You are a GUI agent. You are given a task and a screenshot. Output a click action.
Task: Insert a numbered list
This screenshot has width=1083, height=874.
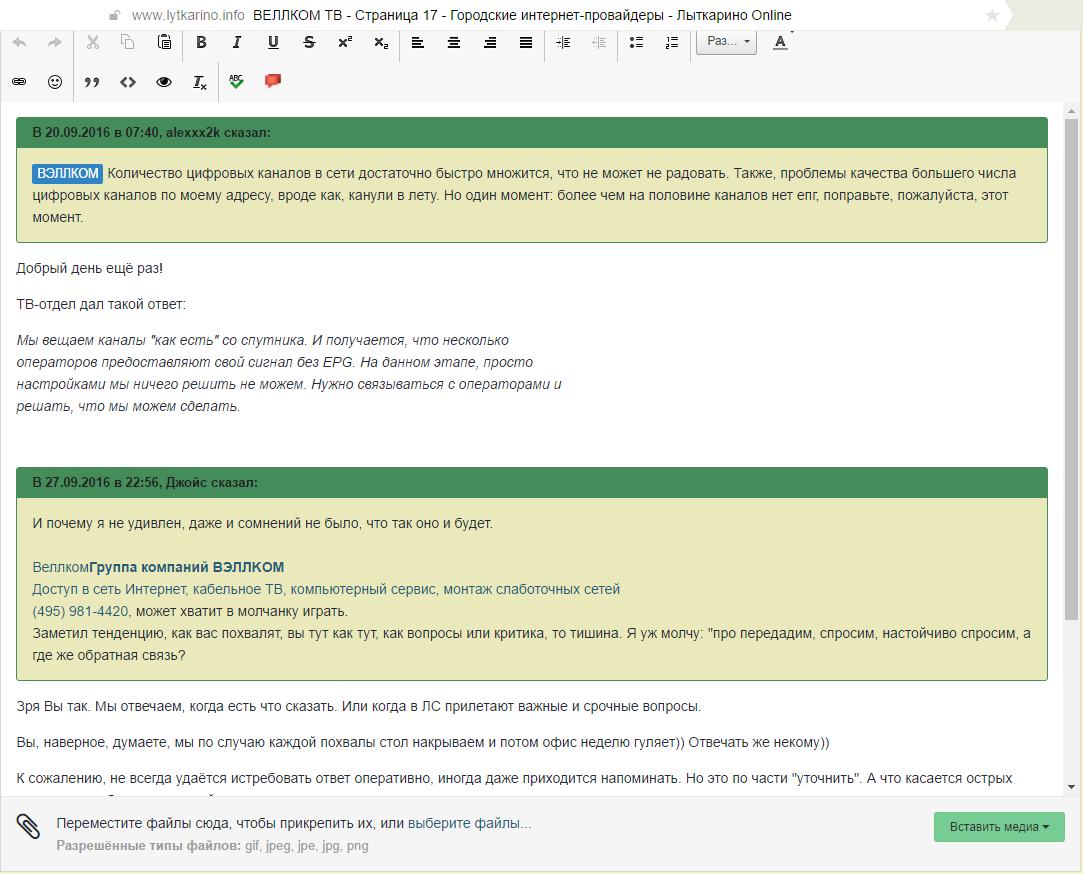(x=672, y=43)
